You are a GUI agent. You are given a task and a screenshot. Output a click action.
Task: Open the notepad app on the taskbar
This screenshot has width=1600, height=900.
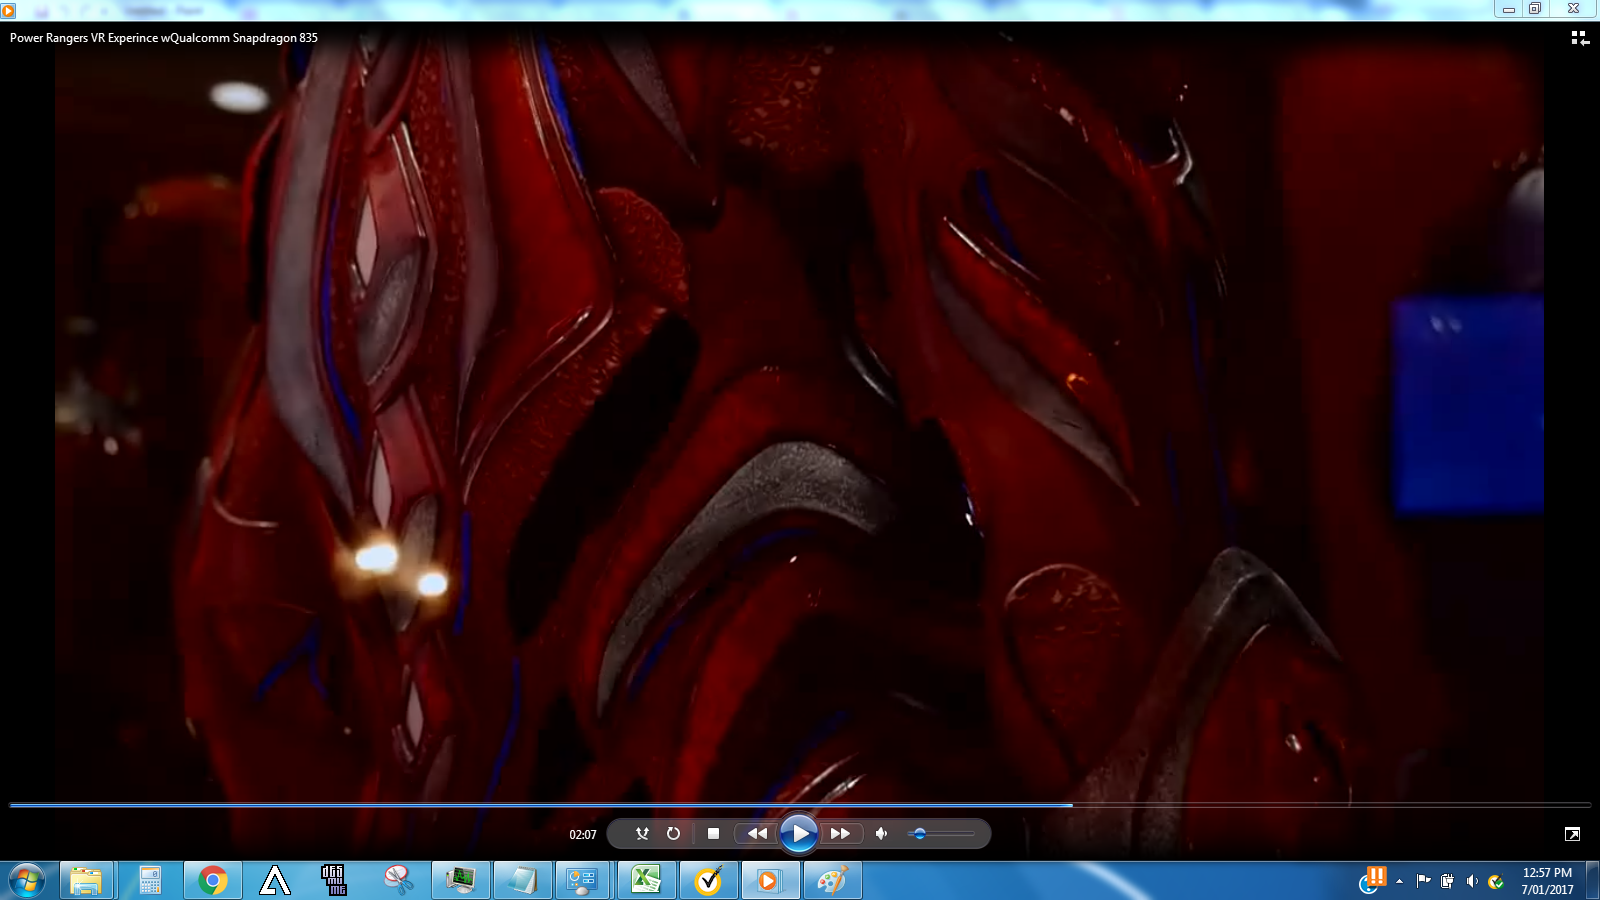pyautogui.click(x=522, y=881)
